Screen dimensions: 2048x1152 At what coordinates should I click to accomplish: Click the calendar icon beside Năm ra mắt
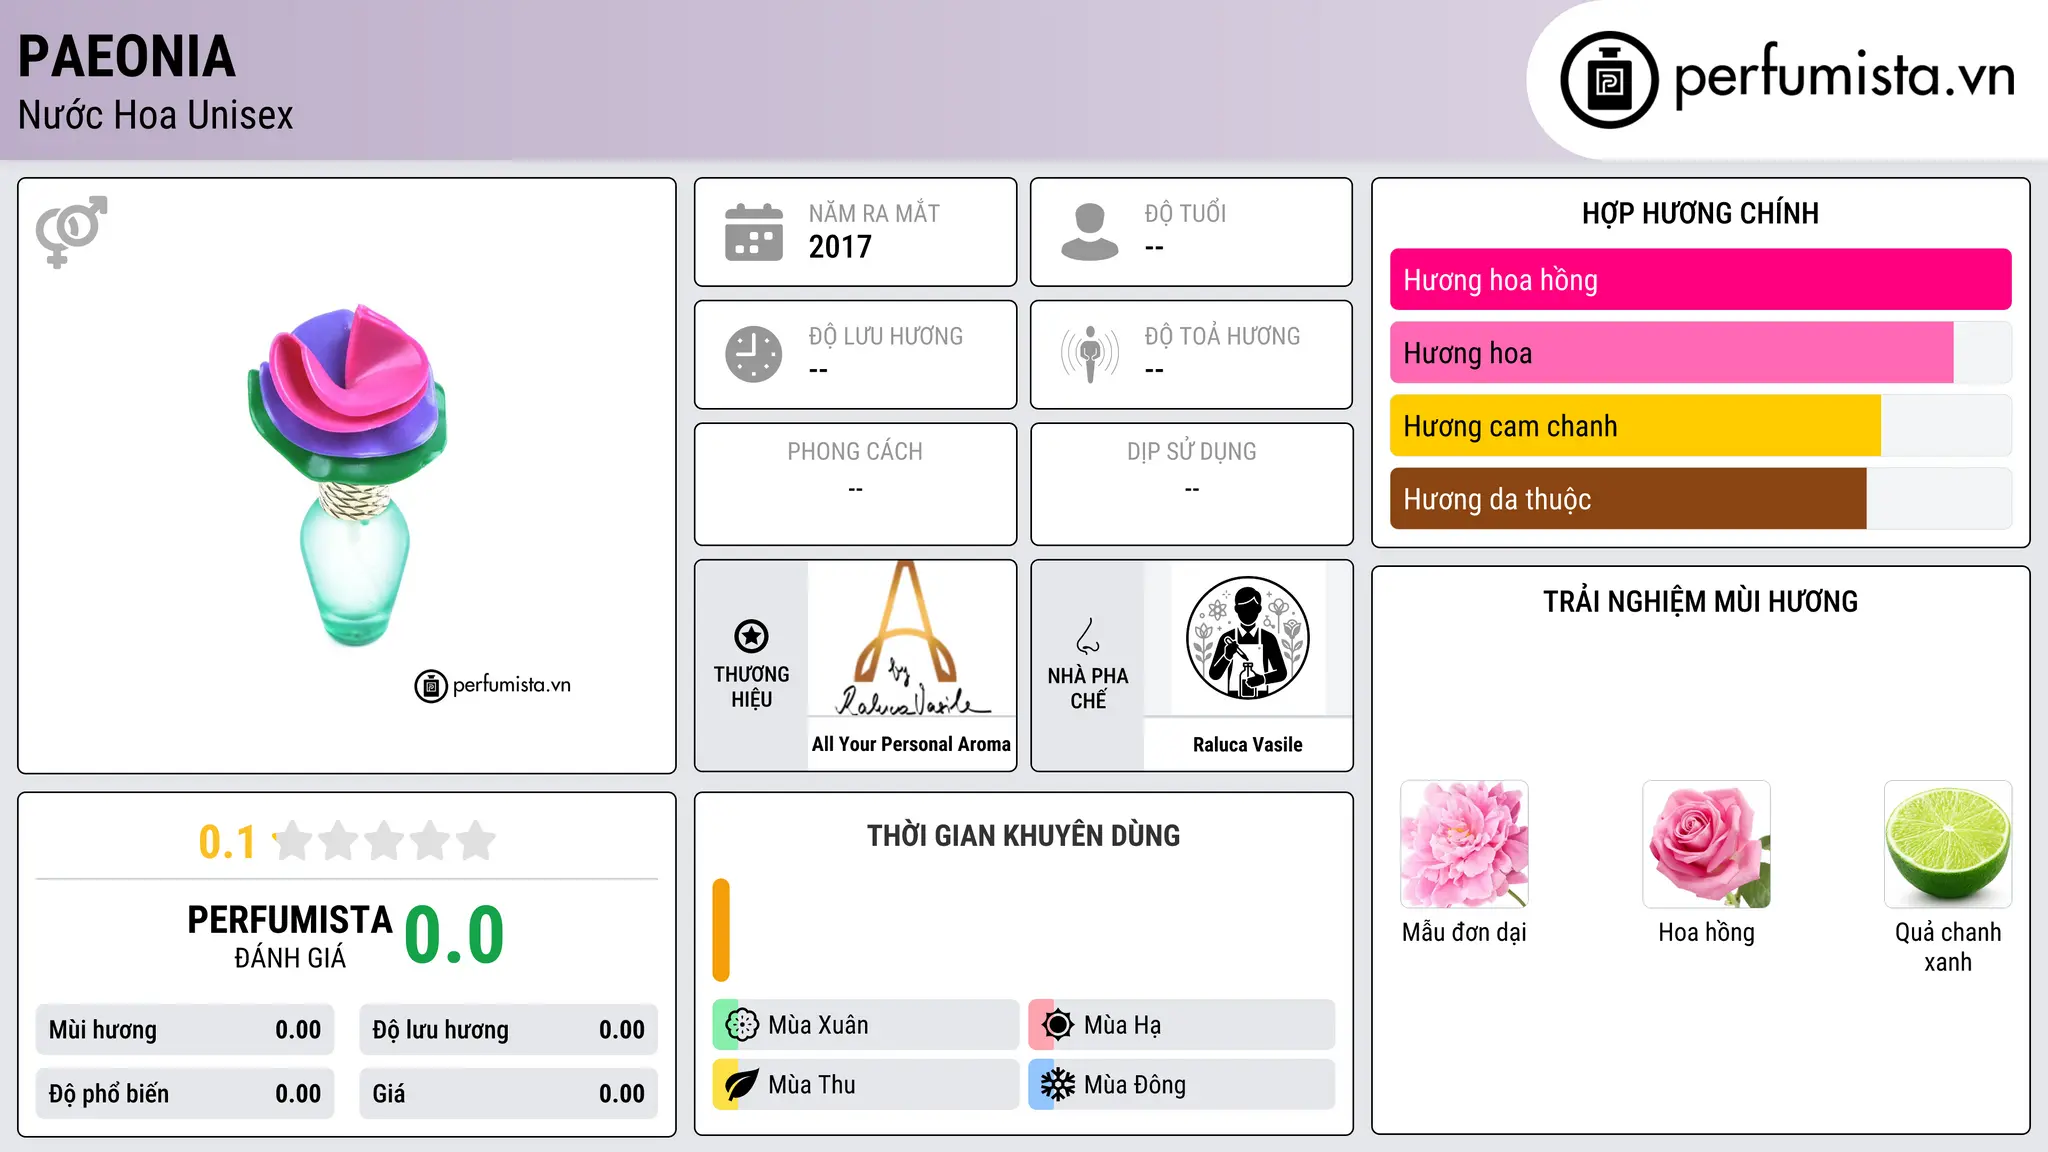tap(754, 232)
